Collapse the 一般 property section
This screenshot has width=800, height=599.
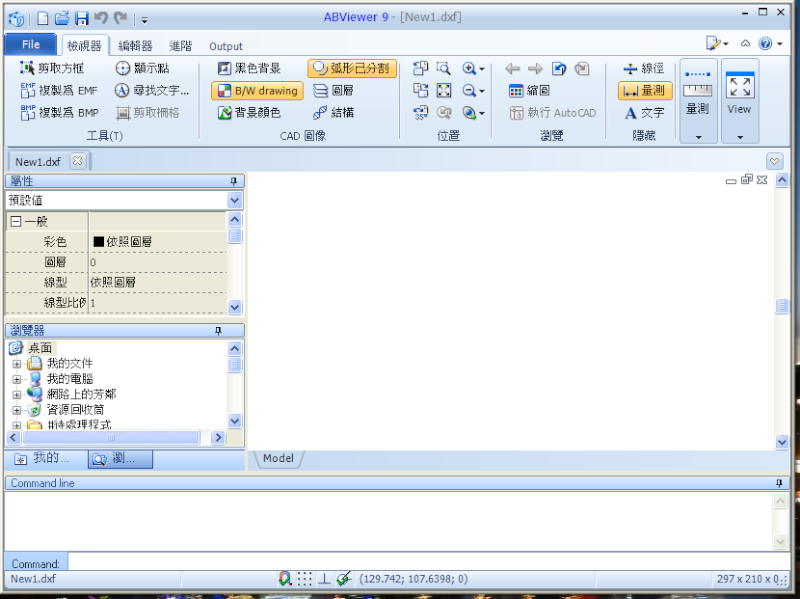pos(16,221)
